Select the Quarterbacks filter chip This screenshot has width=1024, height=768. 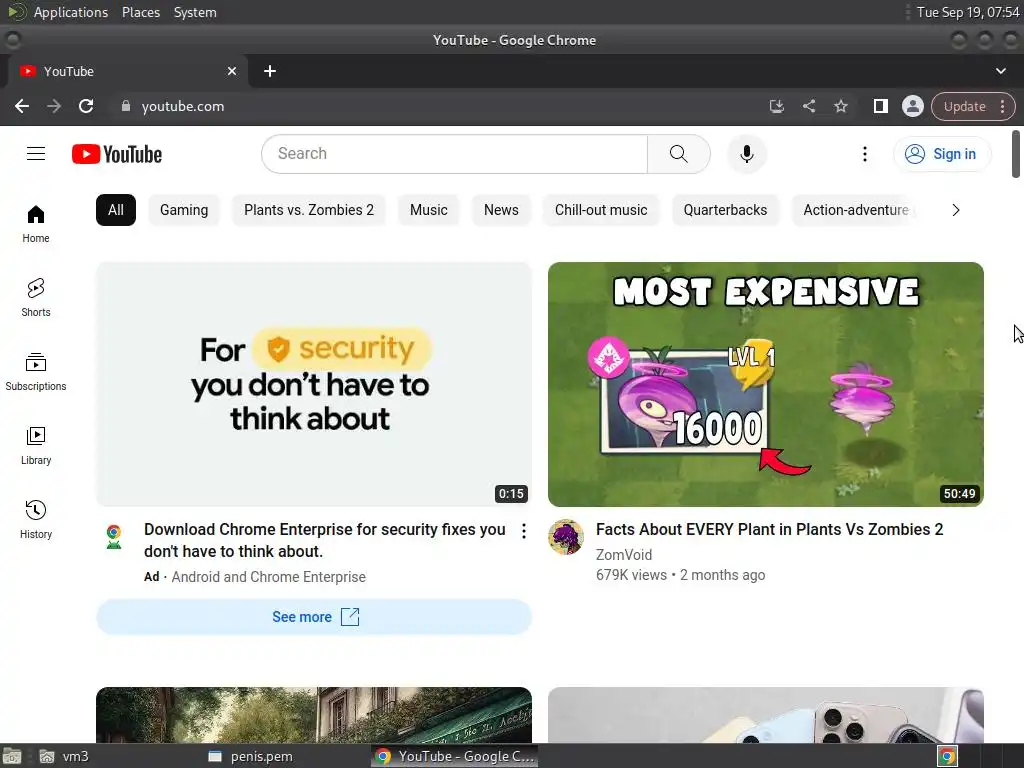point(725,210)
